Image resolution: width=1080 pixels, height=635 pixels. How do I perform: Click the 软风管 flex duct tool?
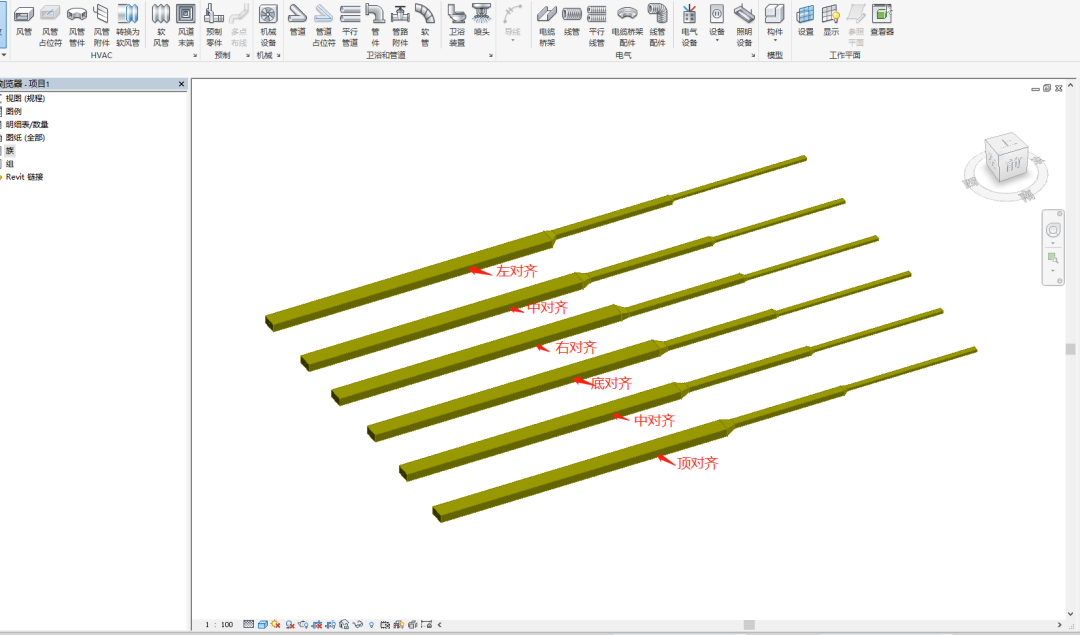pyautogui.click(x=161, y=22)
